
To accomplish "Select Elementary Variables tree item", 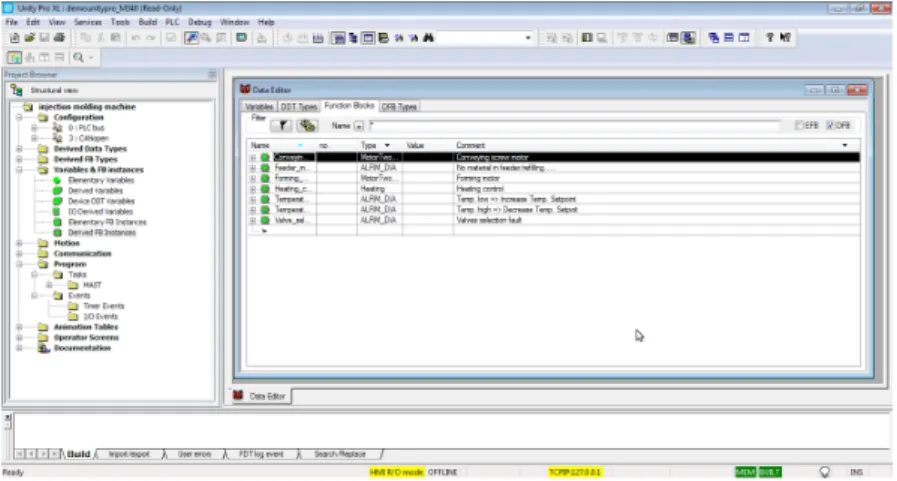I will (101, 180).
